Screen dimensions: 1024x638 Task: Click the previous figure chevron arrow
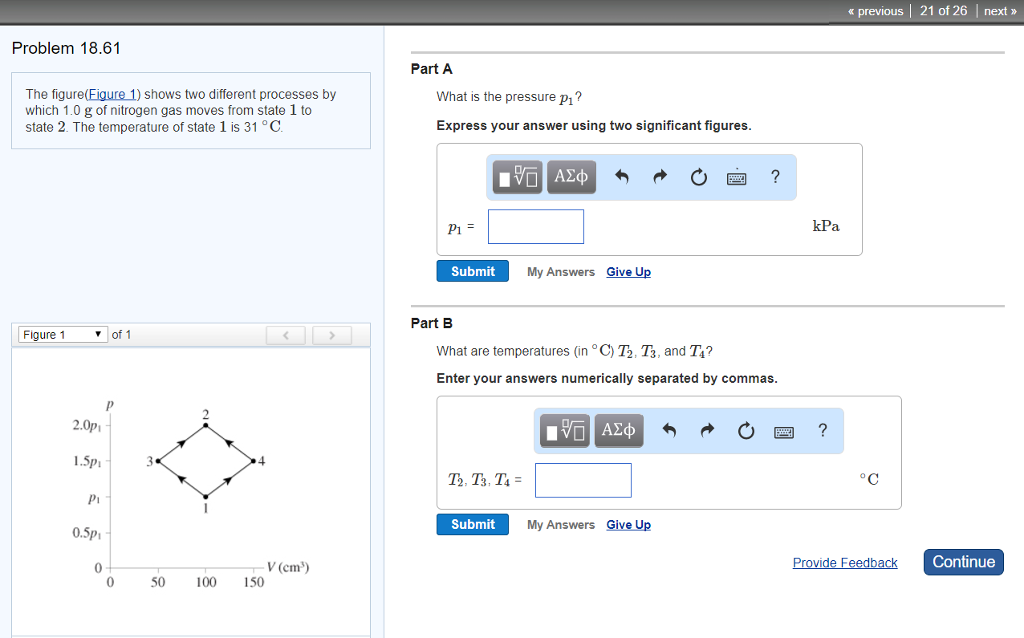point(285,334)
